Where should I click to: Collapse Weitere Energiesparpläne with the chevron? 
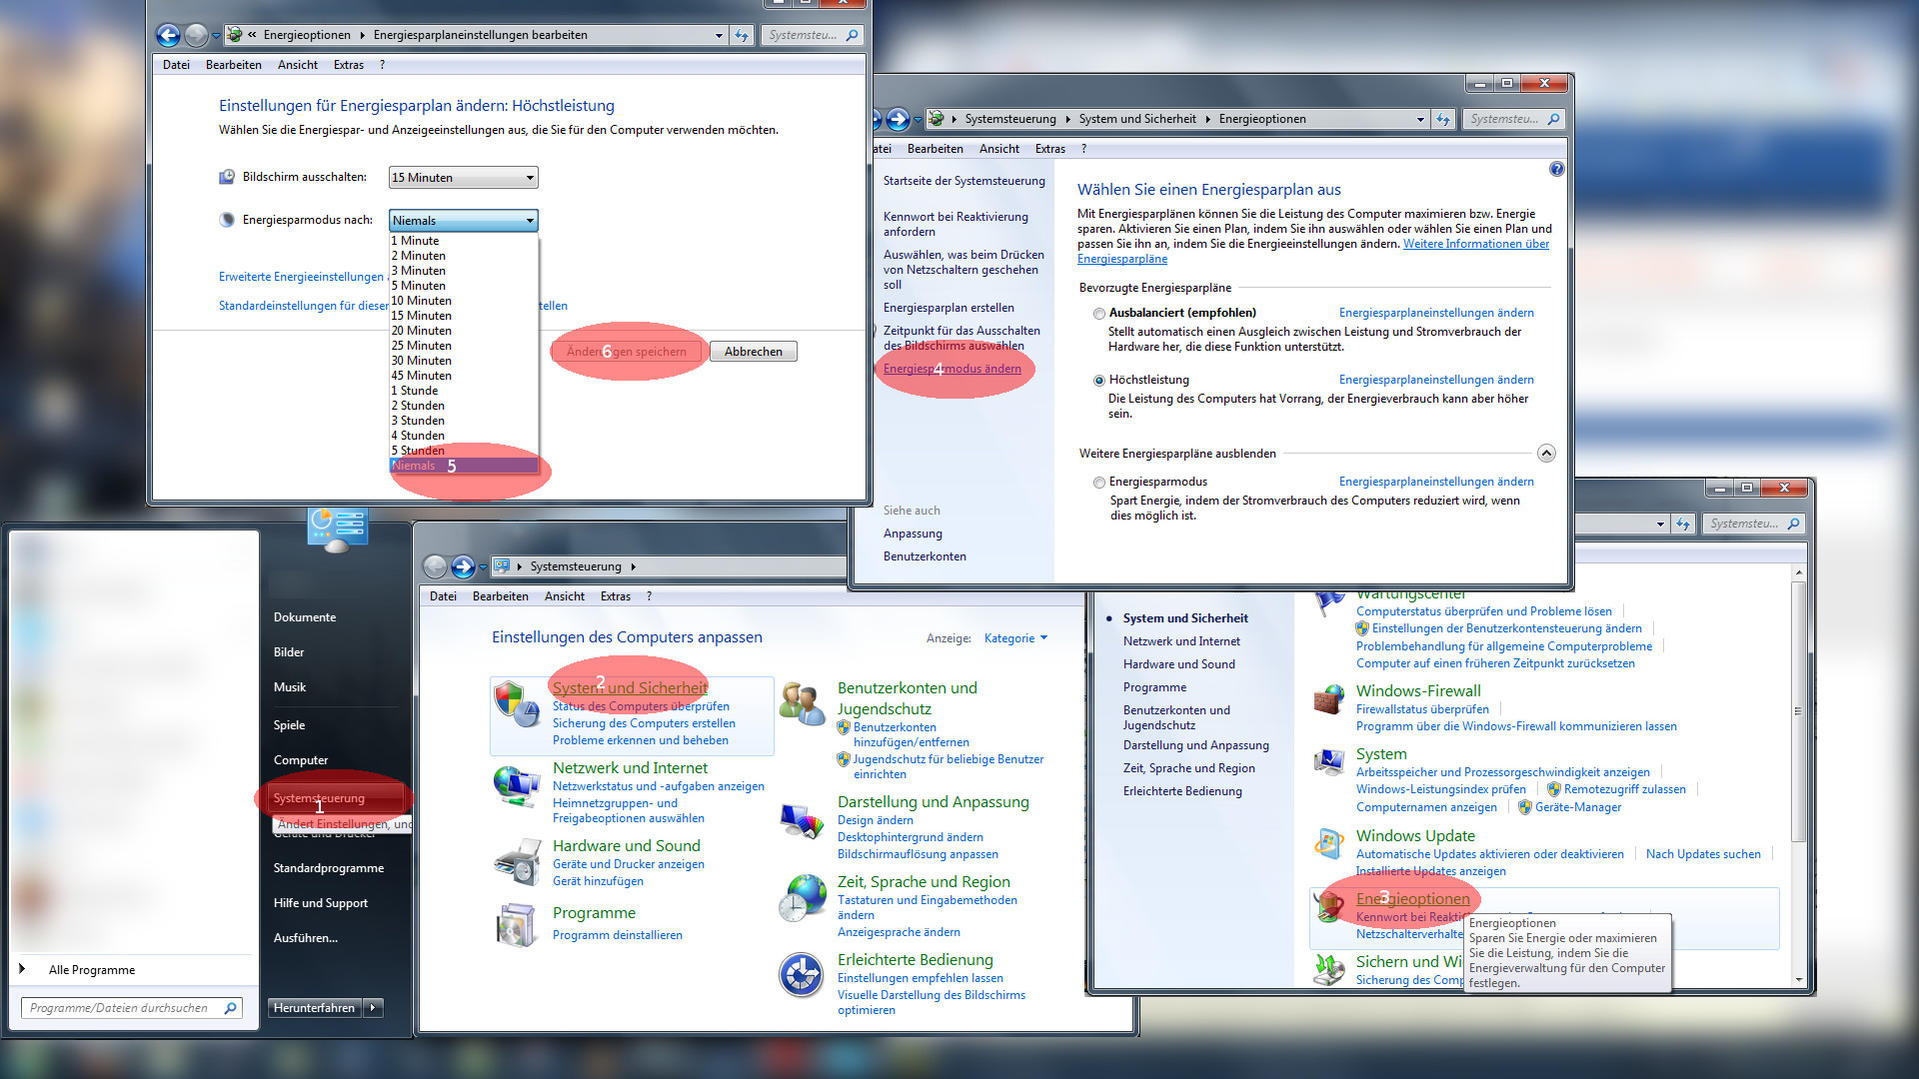pyautogui.click(x=1546, y=454)
